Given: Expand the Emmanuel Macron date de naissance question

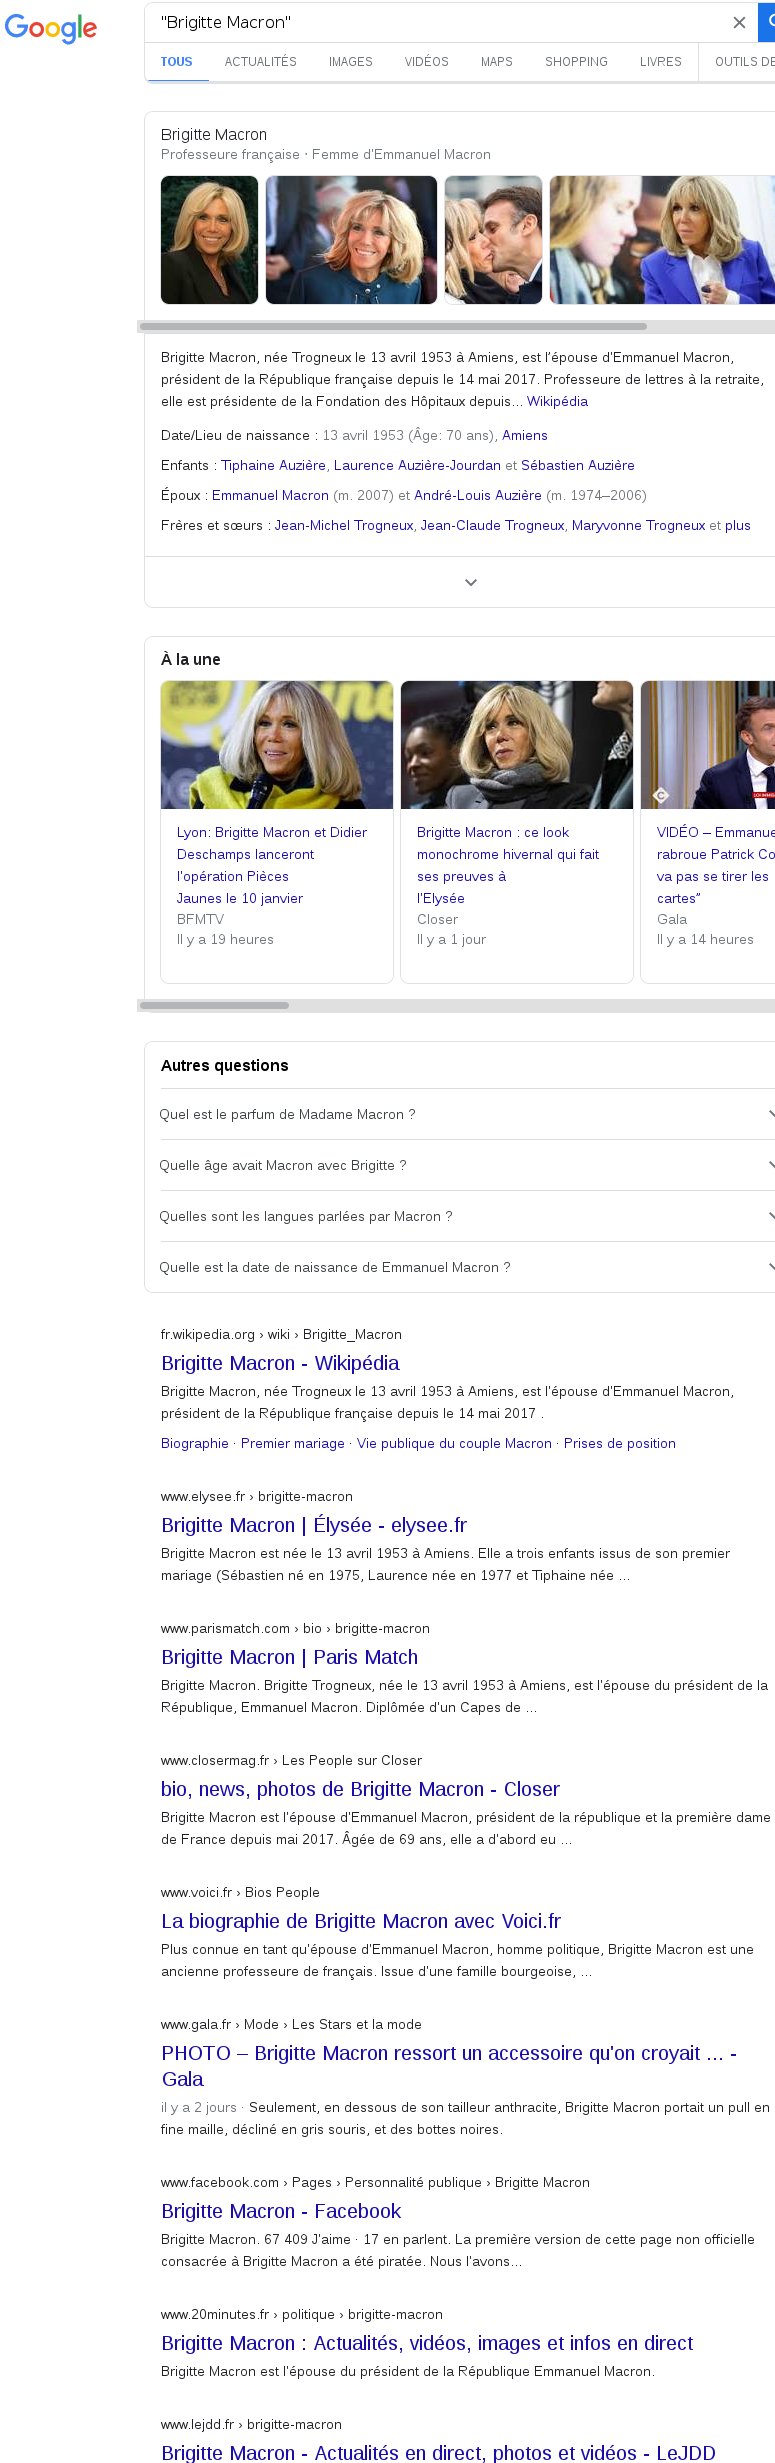Looking at the screenshot, I should click(467, 1267).
